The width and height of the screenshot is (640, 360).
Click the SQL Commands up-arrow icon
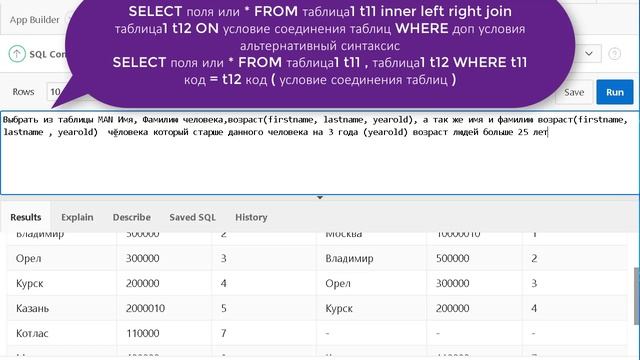click(x=17, y=53)
